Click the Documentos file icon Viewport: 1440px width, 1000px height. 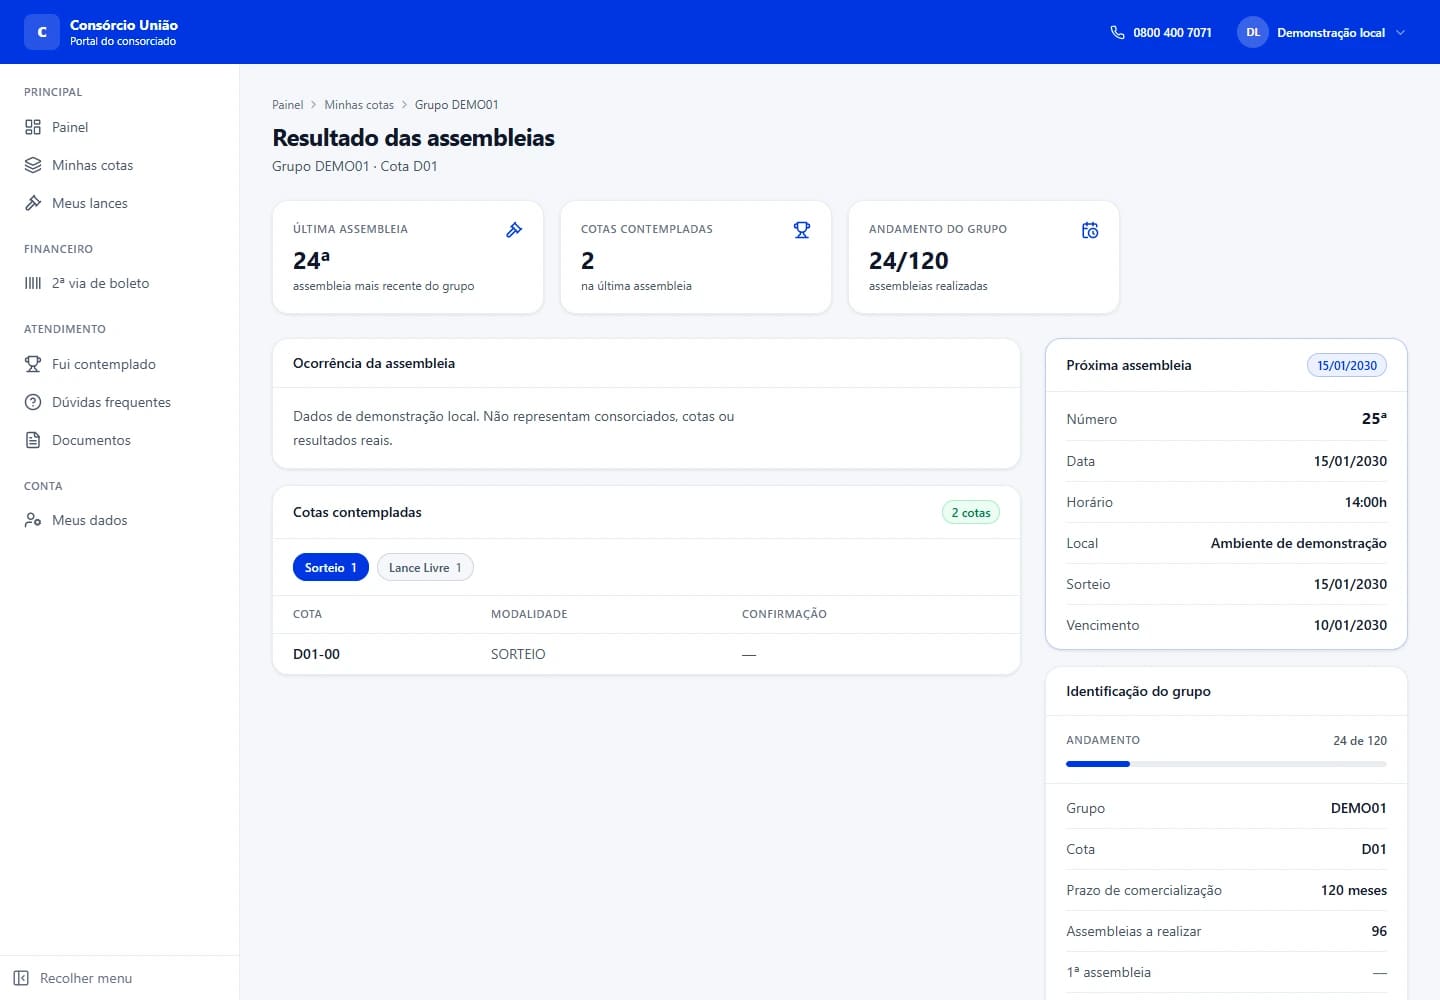[33, 440]
